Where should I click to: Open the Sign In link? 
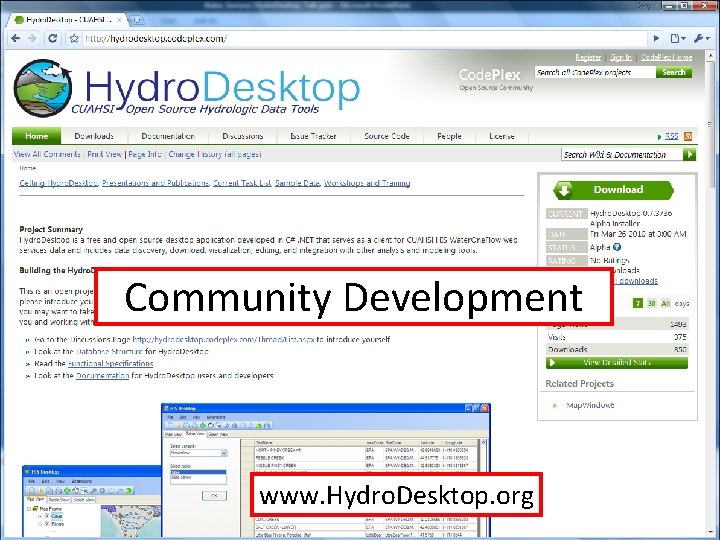click(x=621, y=57)
